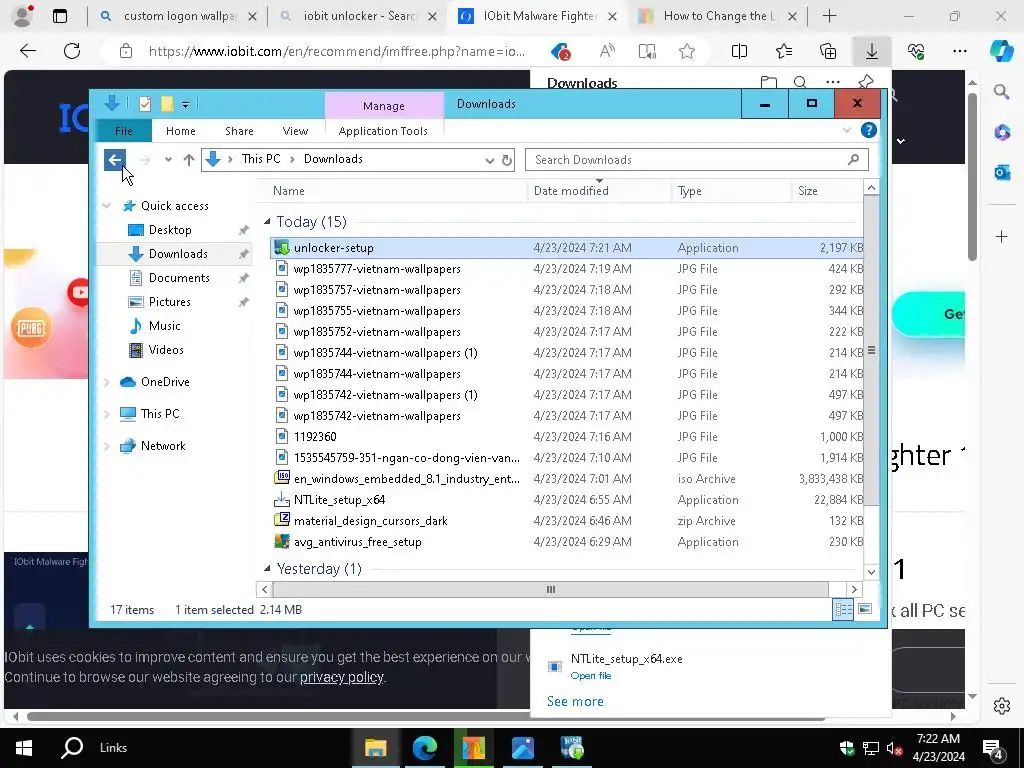This screenshot has width=1024, height=768.
Task: Collapse the Yesterday (1) group
Action: click(x=266, y=568)
